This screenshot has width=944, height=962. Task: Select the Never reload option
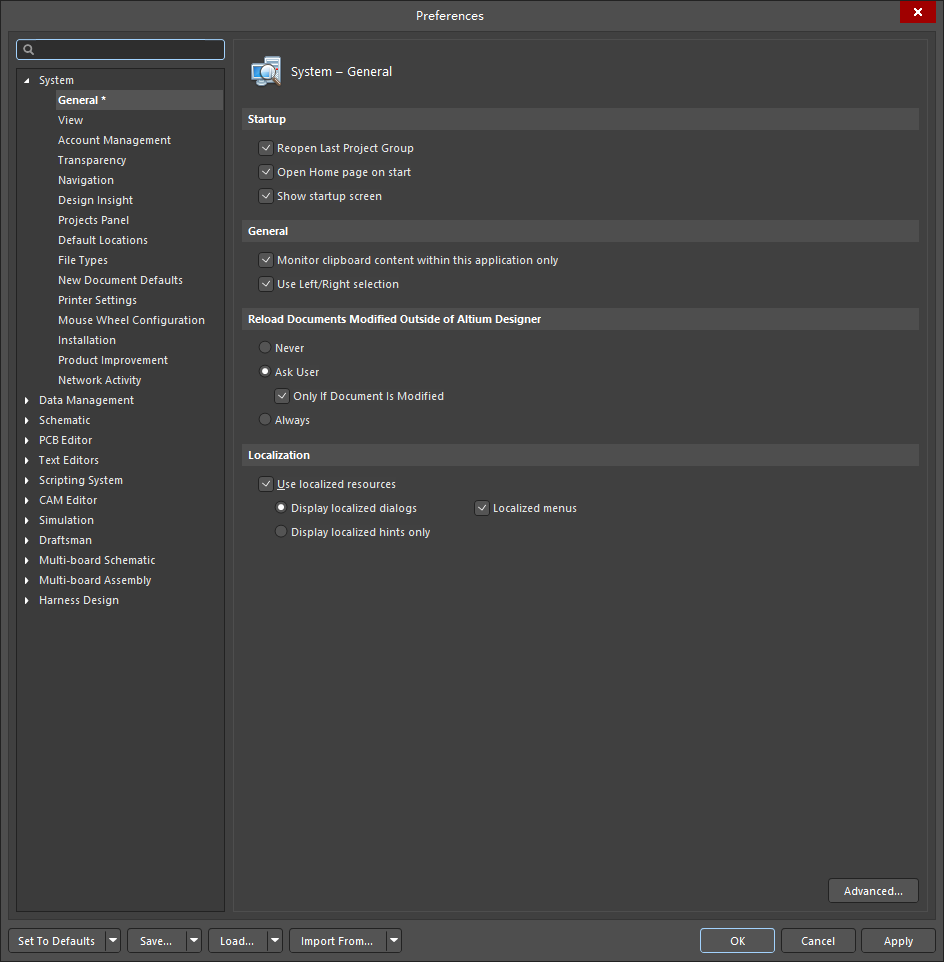click(265, 347)
